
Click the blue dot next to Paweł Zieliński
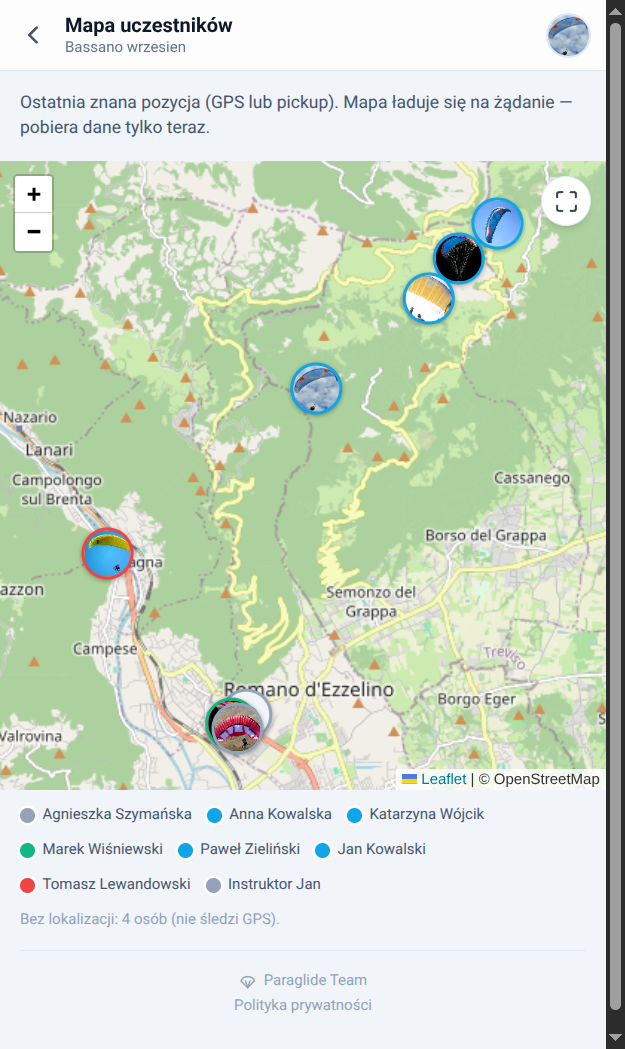[x=185, y=850]
